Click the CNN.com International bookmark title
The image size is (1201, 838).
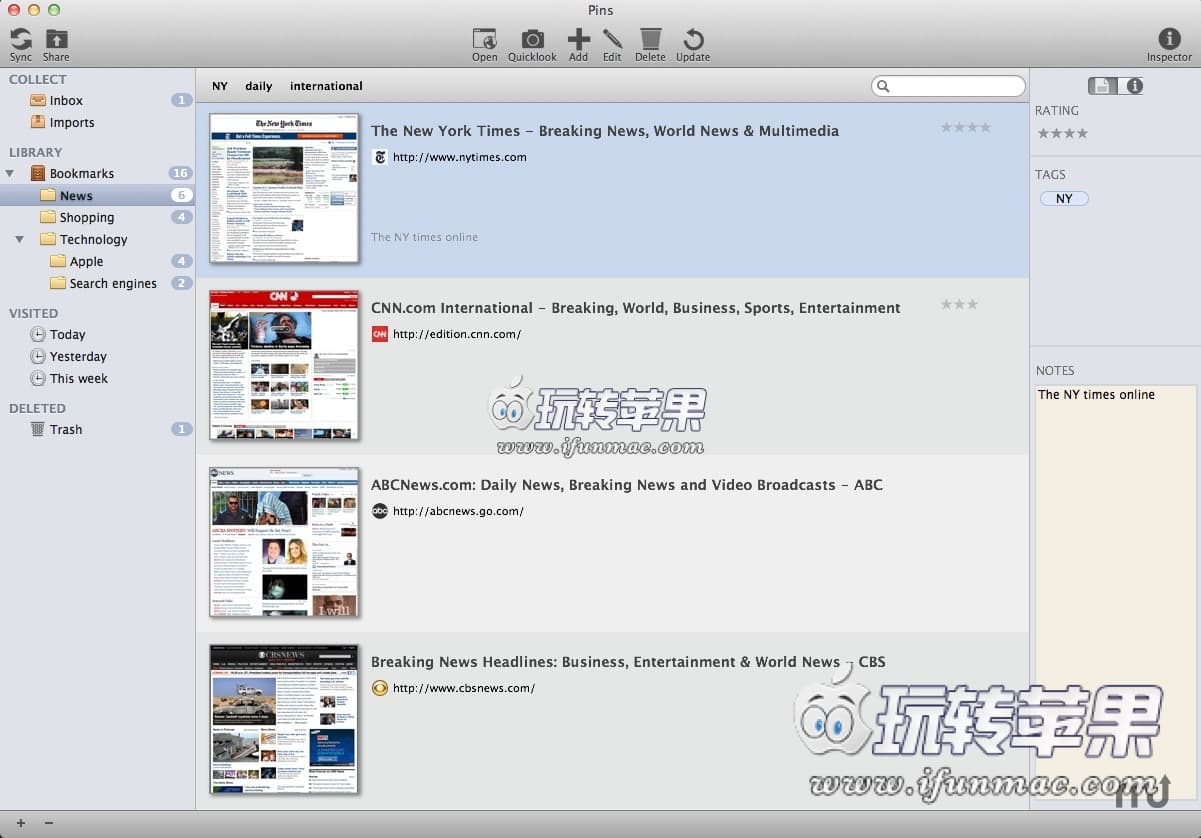(x=636, y=308)
